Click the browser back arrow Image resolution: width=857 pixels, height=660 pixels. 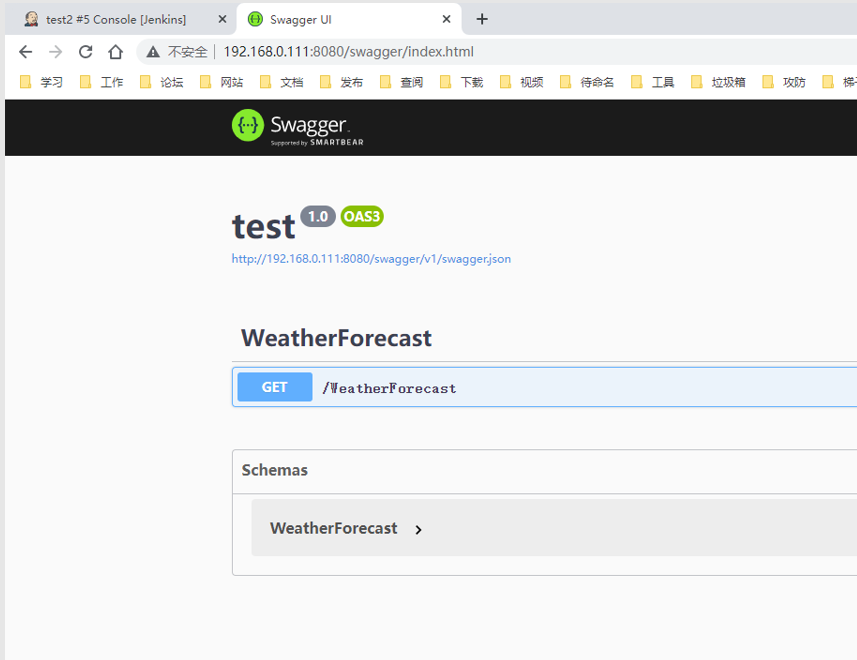26,52
